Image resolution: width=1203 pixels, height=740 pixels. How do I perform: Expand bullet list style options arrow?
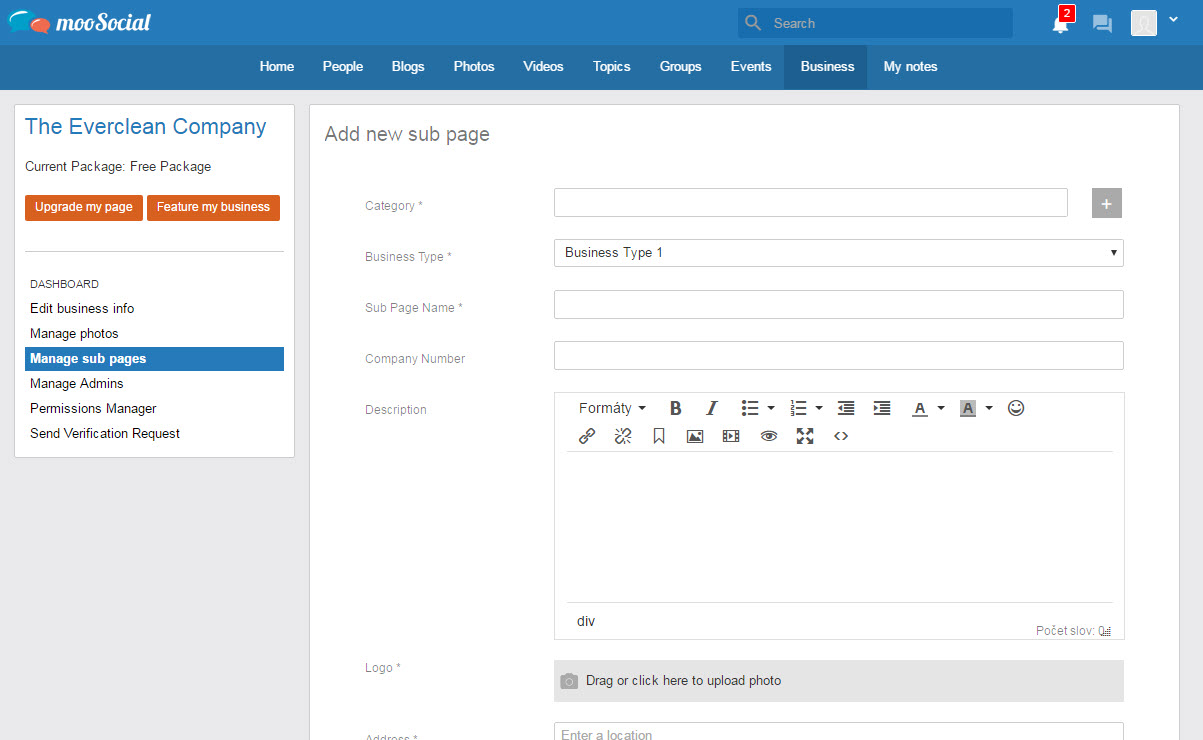click(771, 408)
